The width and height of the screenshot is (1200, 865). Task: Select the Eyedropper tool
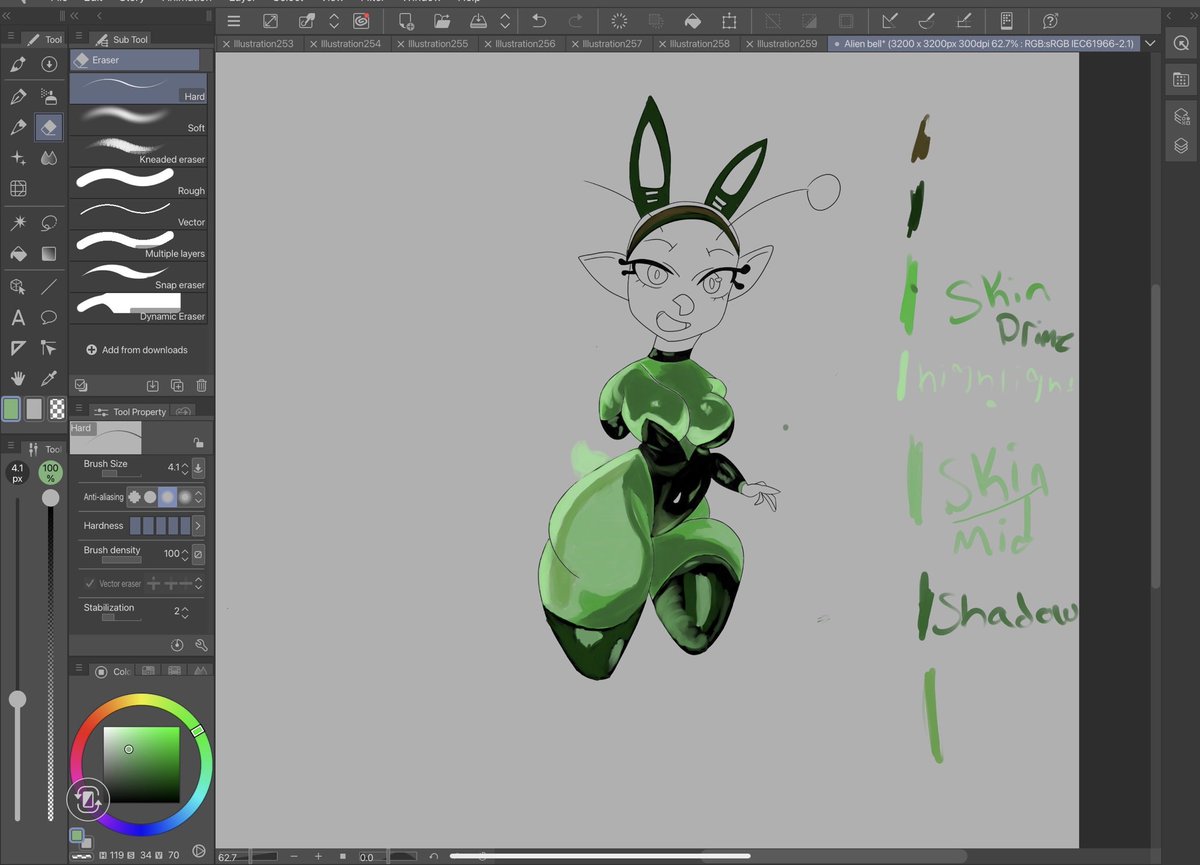point(48,379)
